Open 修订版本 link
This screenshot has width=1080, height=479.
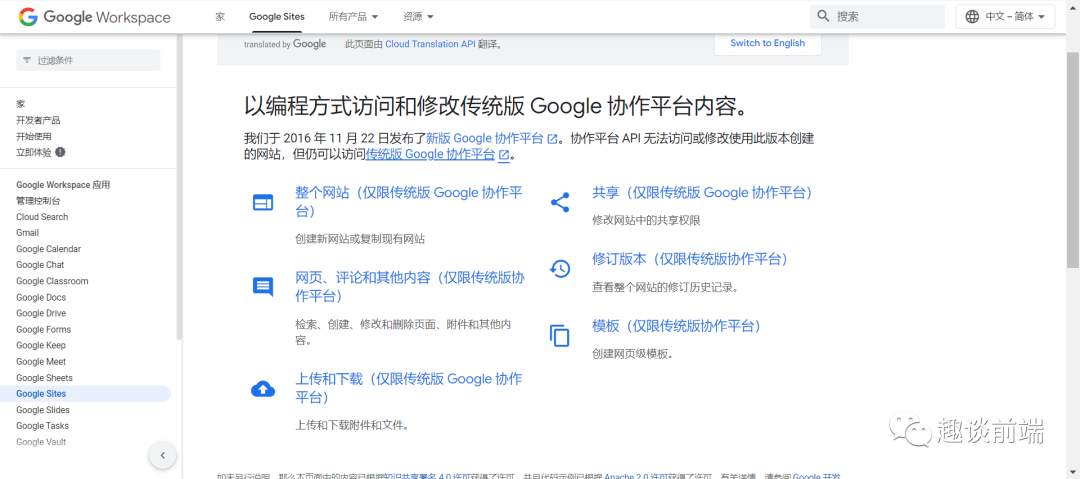(690, 259)
